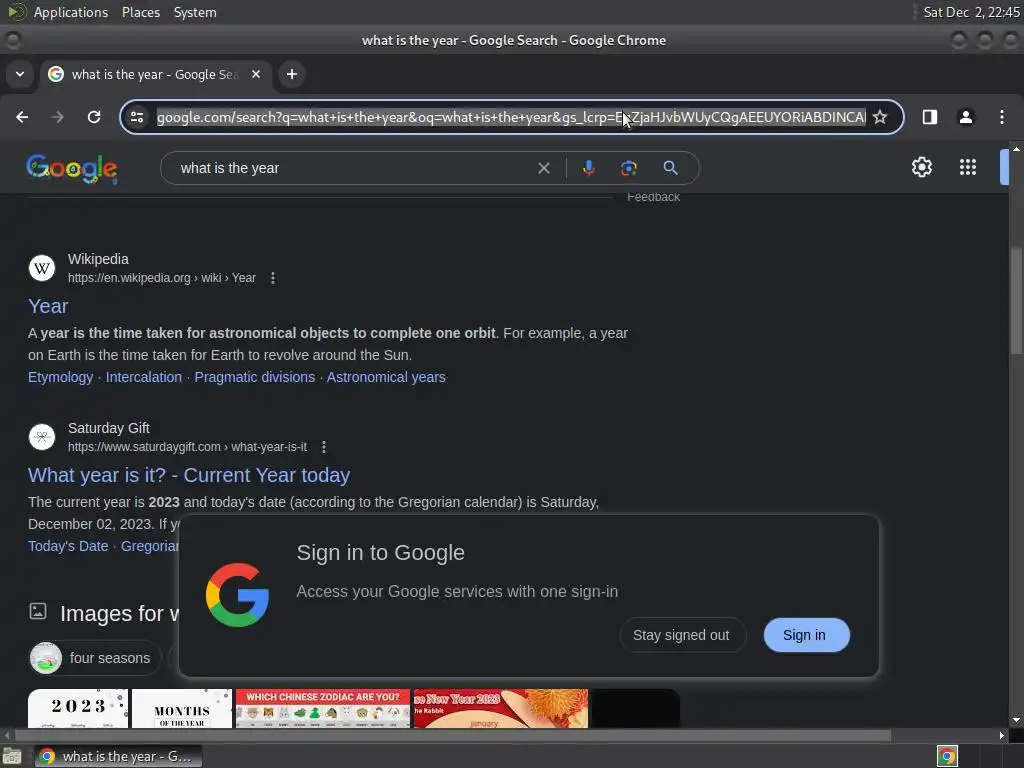Image resolution: width=1024 pixels, height=768 pixels.
Task: Open Chrome side panel icon
Action: point(929,117)
